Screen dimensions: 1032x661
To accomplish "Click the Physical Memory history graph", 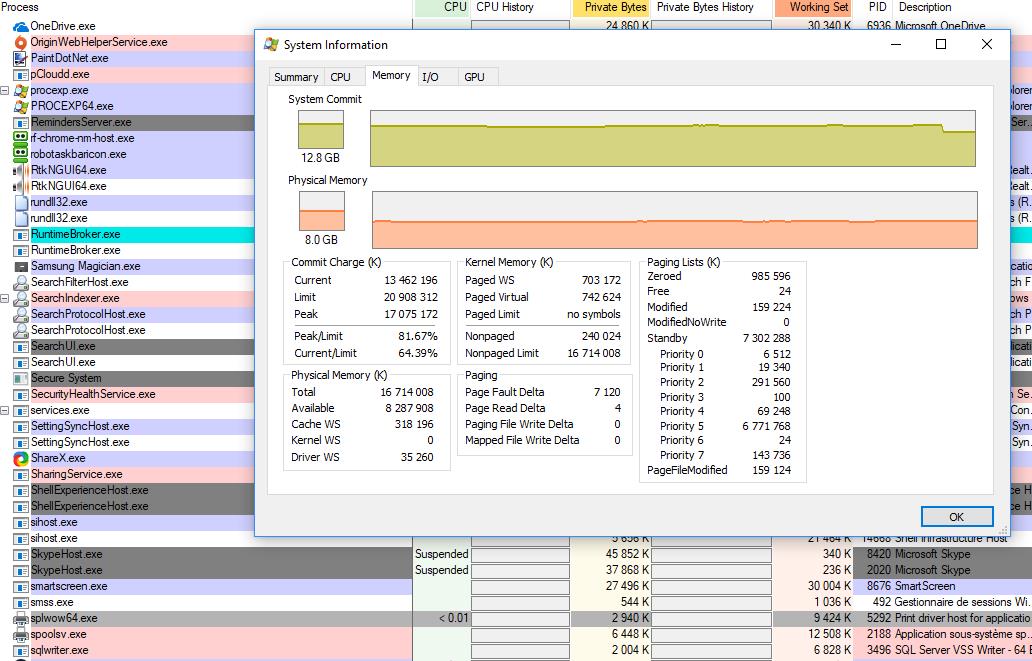I will coord(675,220).
